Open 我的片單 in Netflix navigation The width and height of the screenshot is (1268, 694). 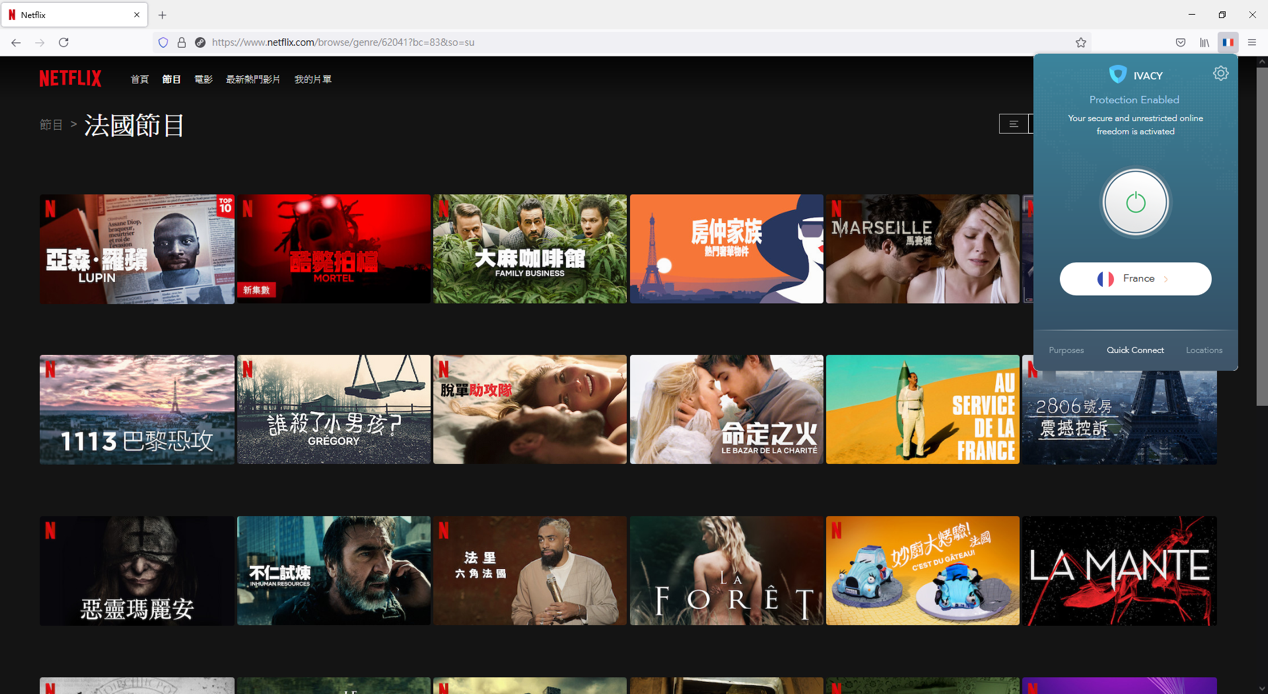[x=313, y=79]
